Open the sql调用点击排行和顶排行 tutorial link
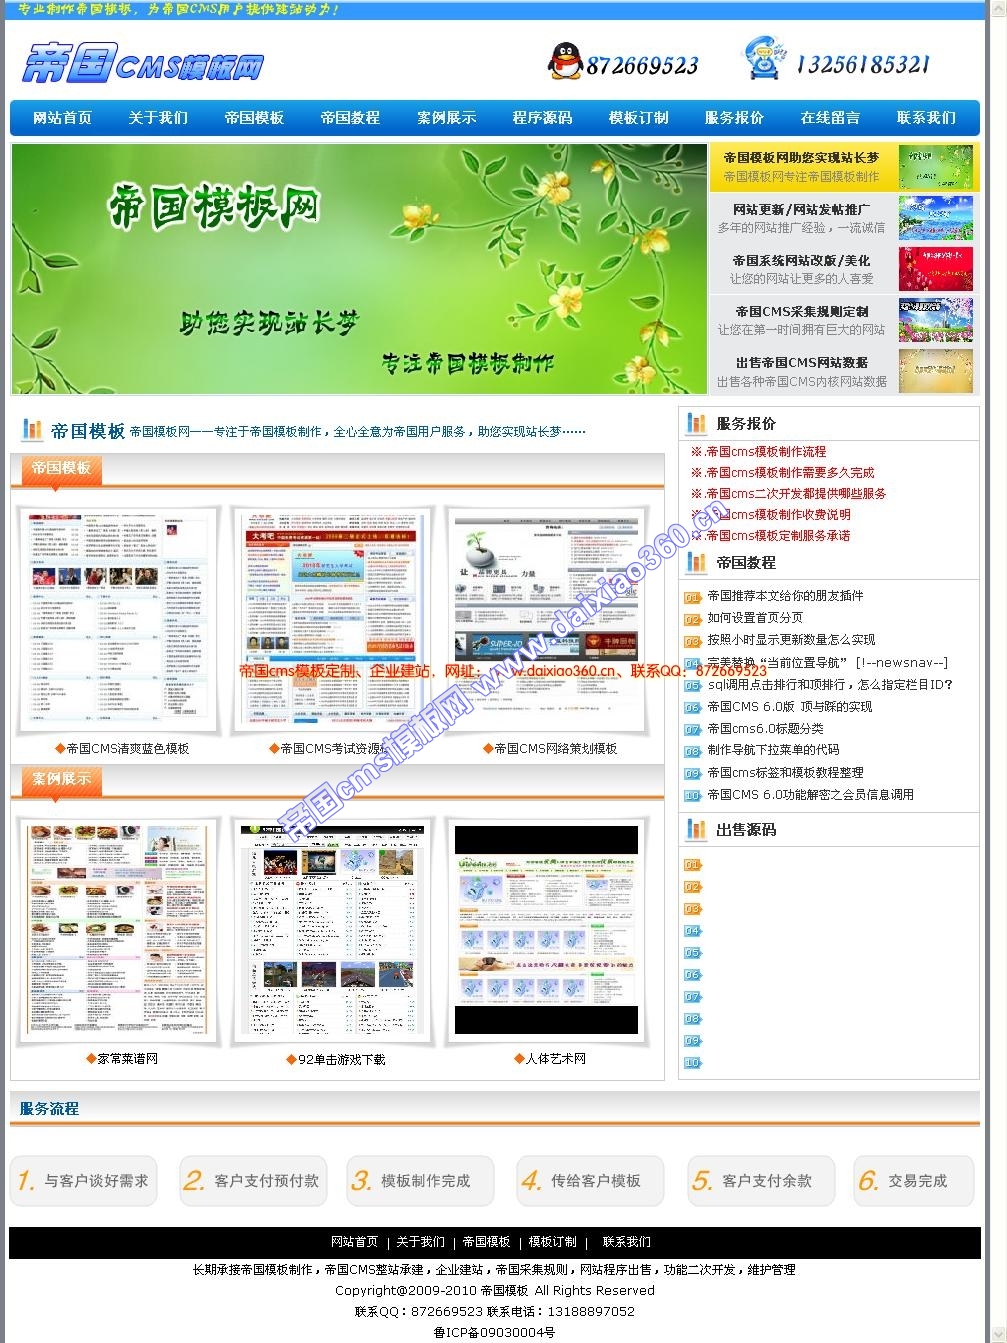 (x=830, y=685)
